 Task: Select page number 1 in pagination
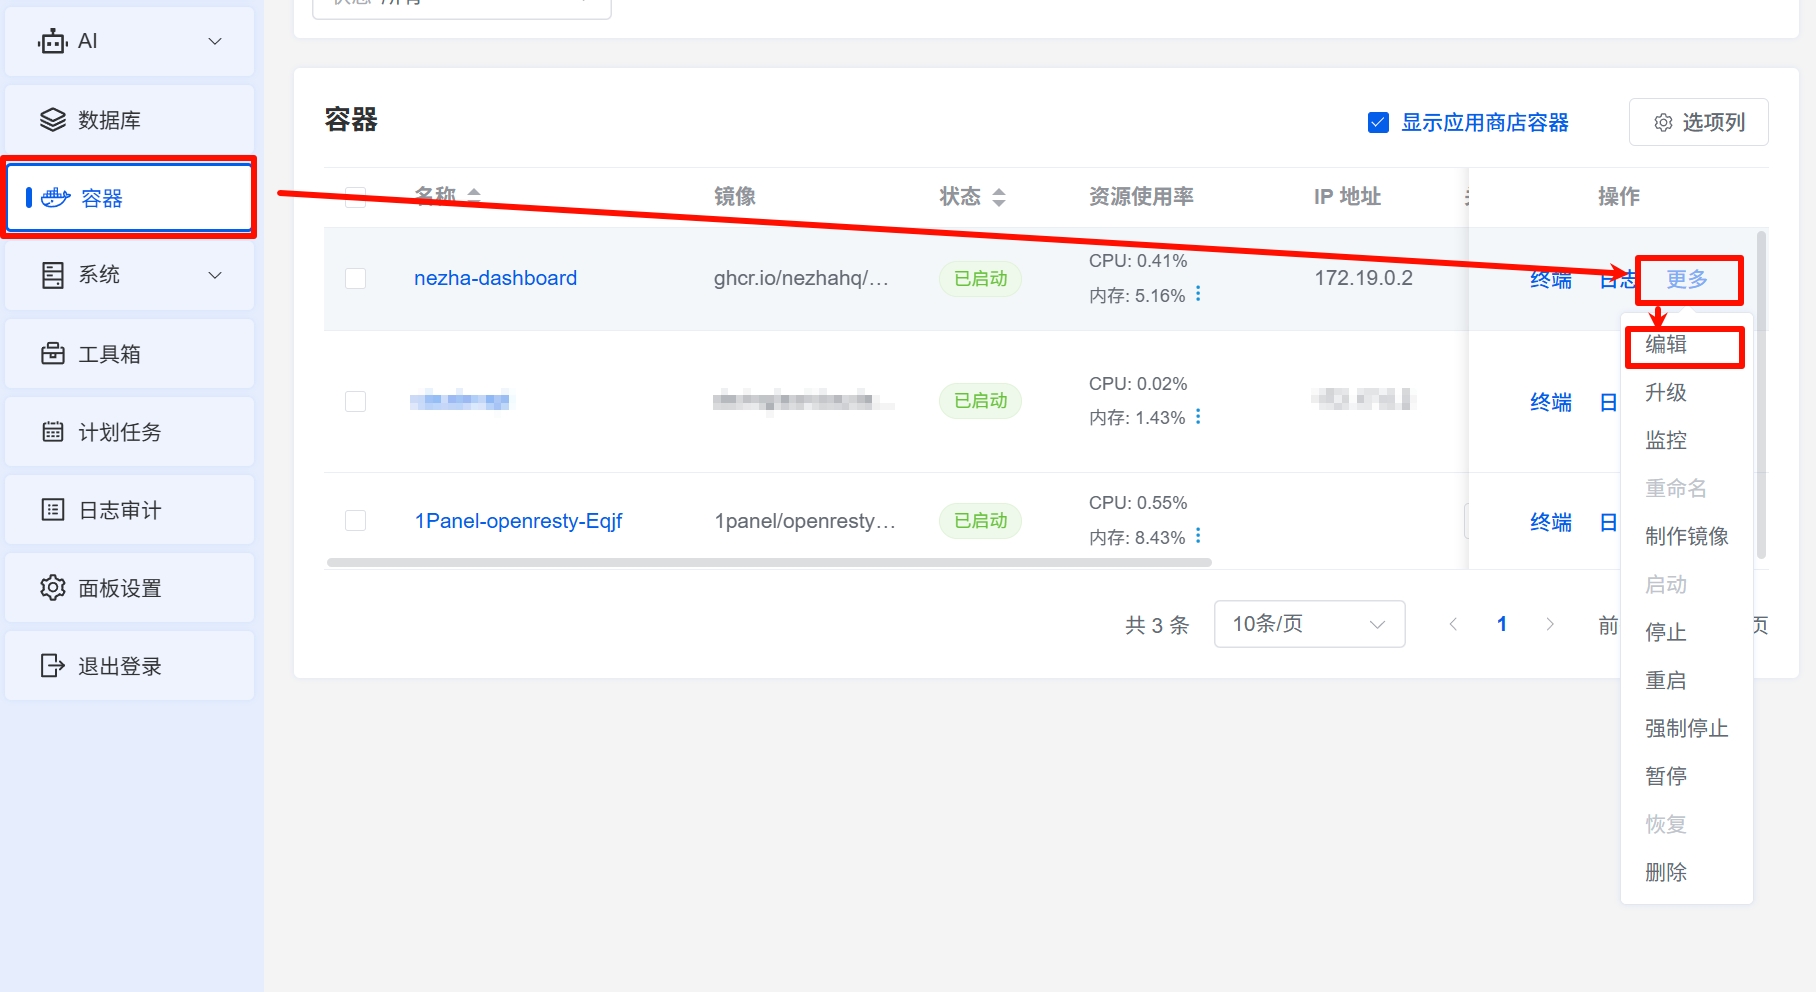click(1502, 624)
